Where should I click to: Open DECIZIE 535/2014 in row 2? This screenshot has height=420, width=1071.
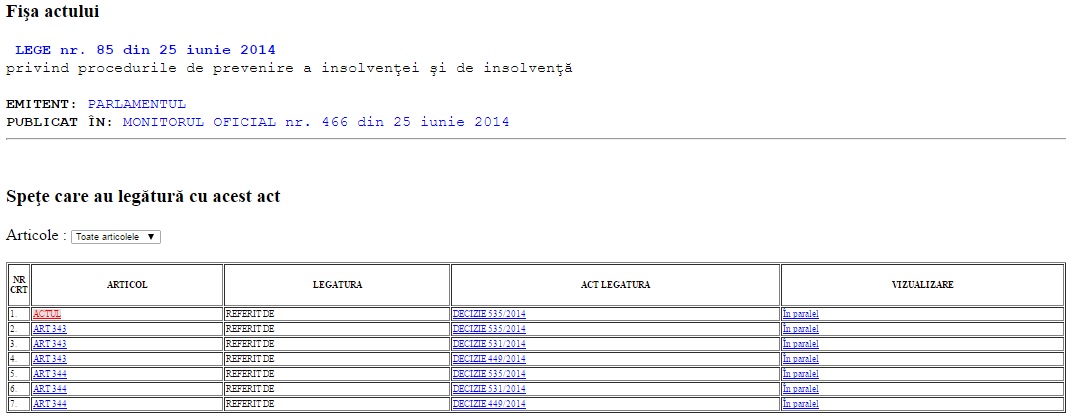489,329
